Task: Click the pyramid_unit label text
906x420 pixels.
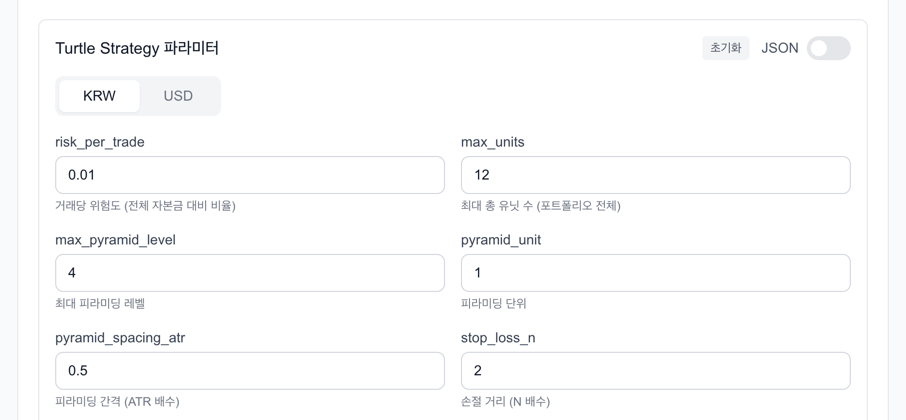Action: (x=501, y=240)
